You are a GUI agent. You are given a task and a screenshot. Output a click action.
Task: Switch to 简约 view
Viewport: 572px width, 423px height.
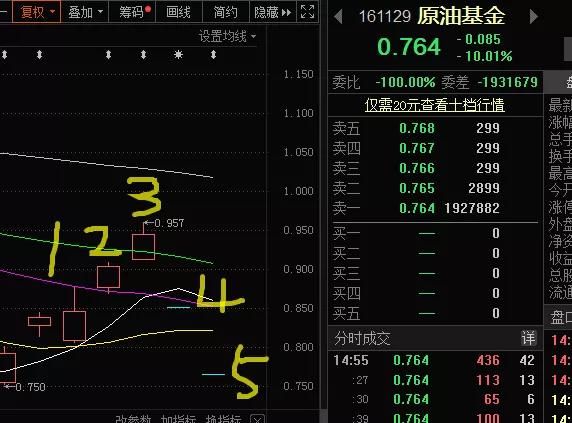(x=225, y=12)
